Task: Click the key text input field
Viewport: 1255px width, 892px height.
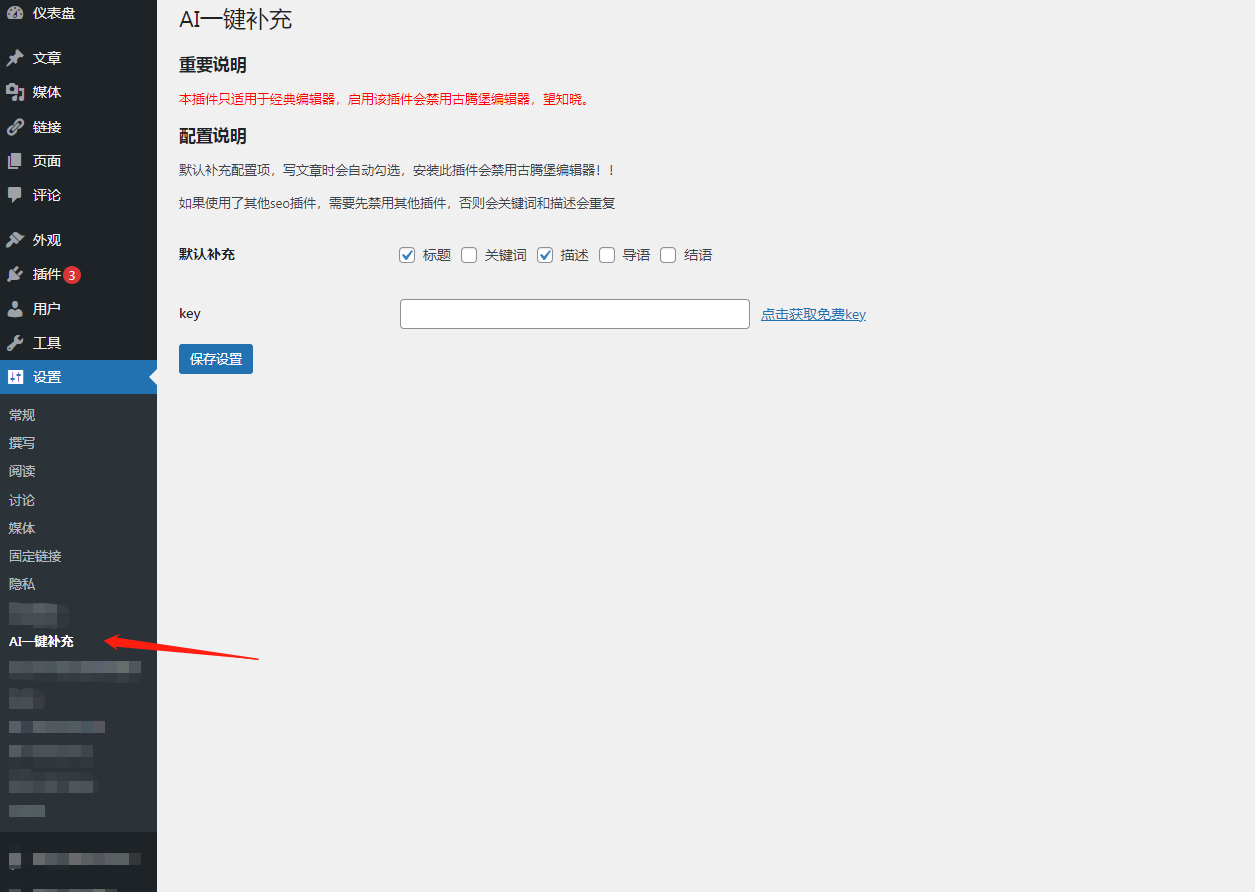Action: click(x=574, y=314)
